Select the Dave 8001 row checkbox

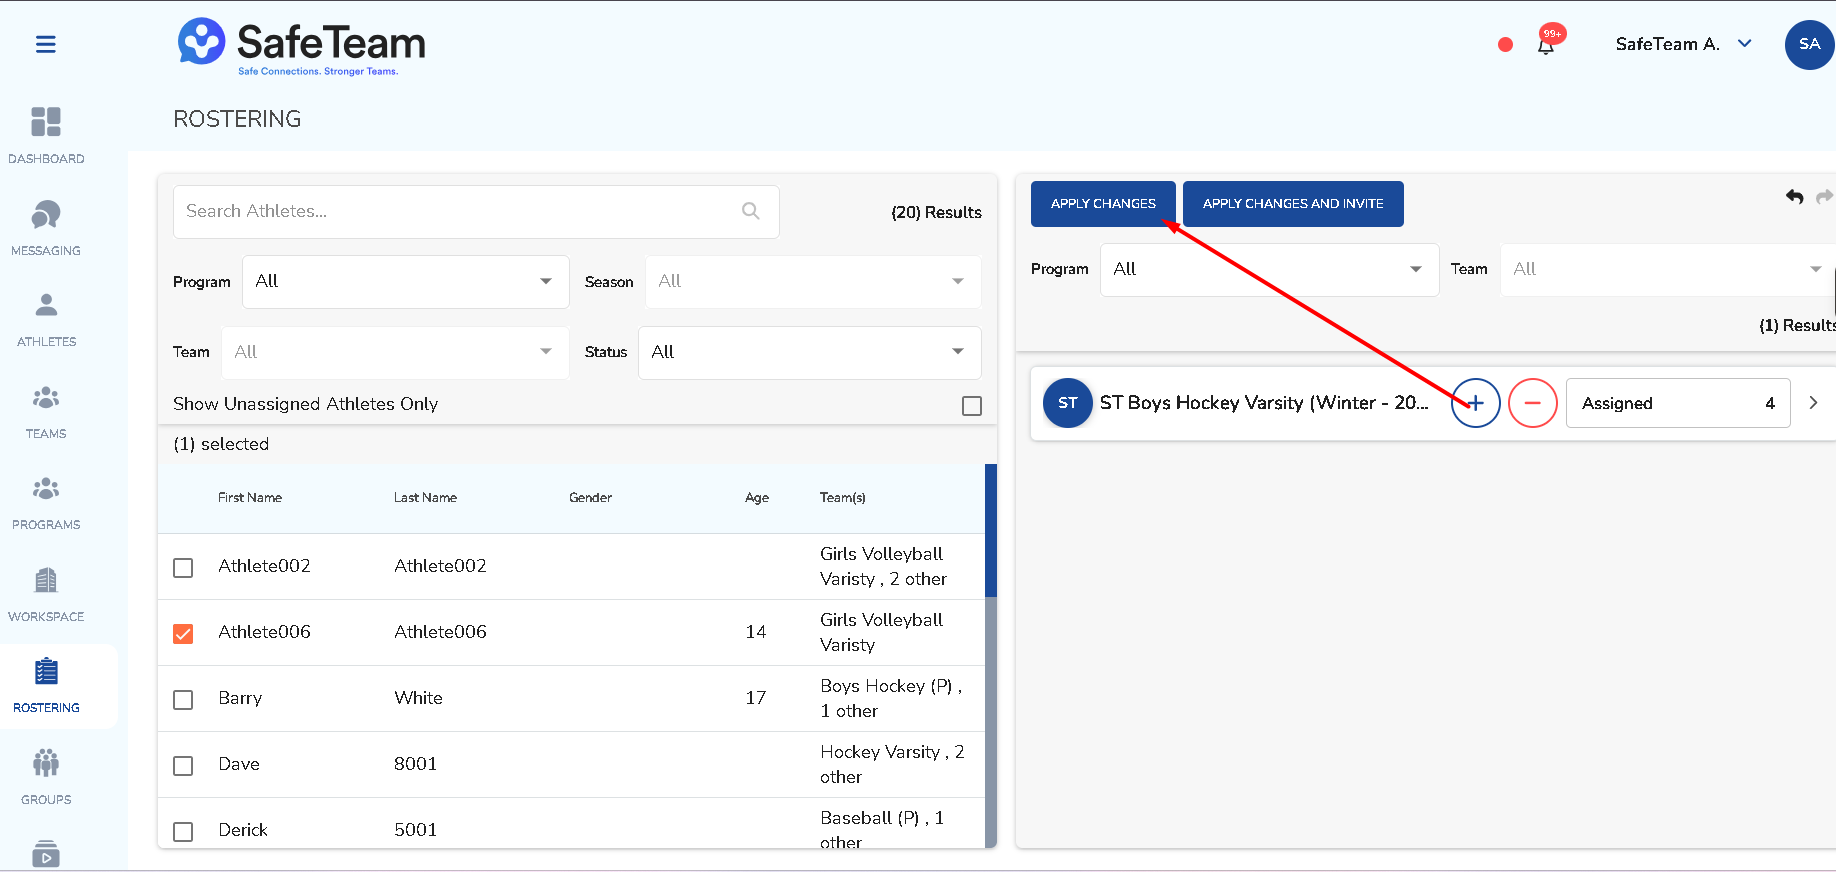(x=183, y=766)
